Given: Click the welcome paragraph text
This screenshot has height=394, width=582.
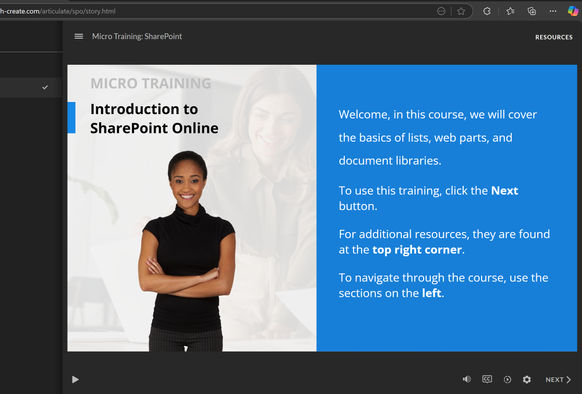Looking at the screenshot, I should pyautogui.click(x=438, y=137).
